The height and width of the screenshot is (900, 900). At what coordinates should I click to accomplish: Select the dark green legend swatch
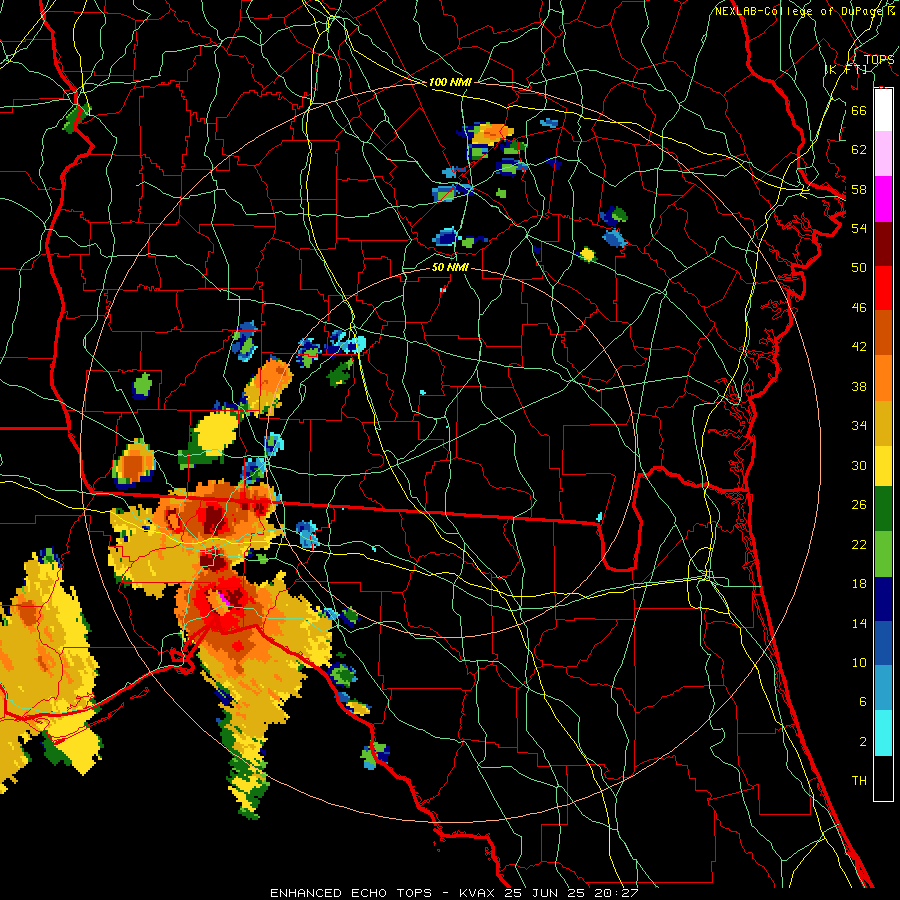point(883,509)
